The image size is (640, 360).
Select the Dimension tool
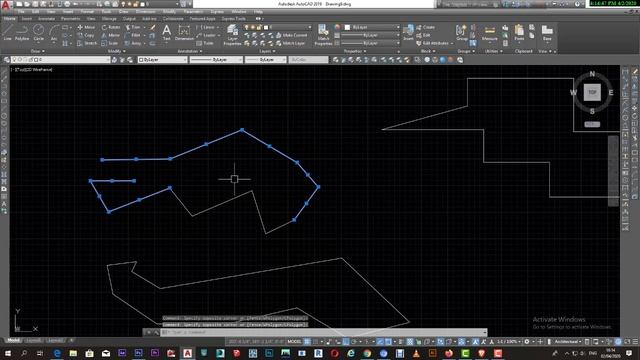click(184, 32)
